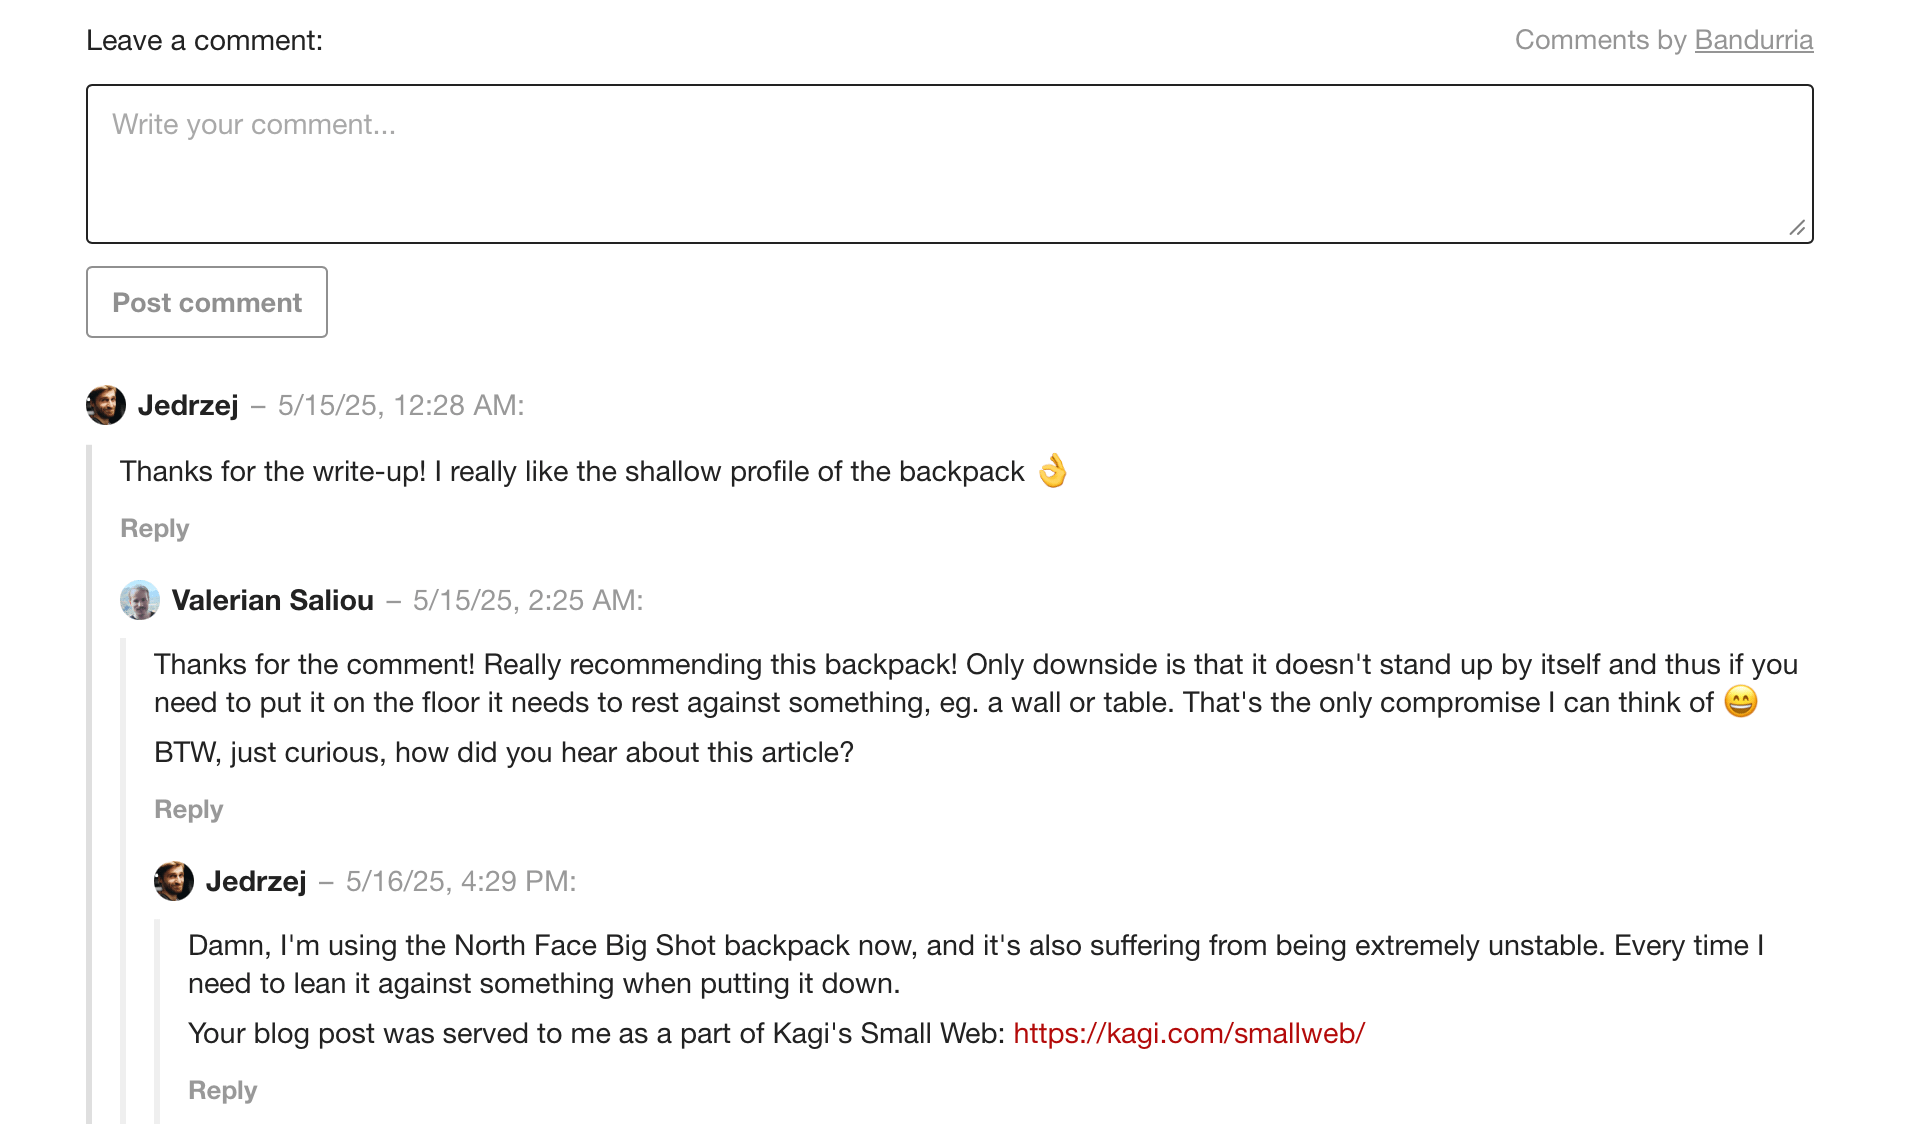Click the 5/15/25, 12:28 AM timestamp
Viewport: 1908px width, 1124px height.
(400, 405)
